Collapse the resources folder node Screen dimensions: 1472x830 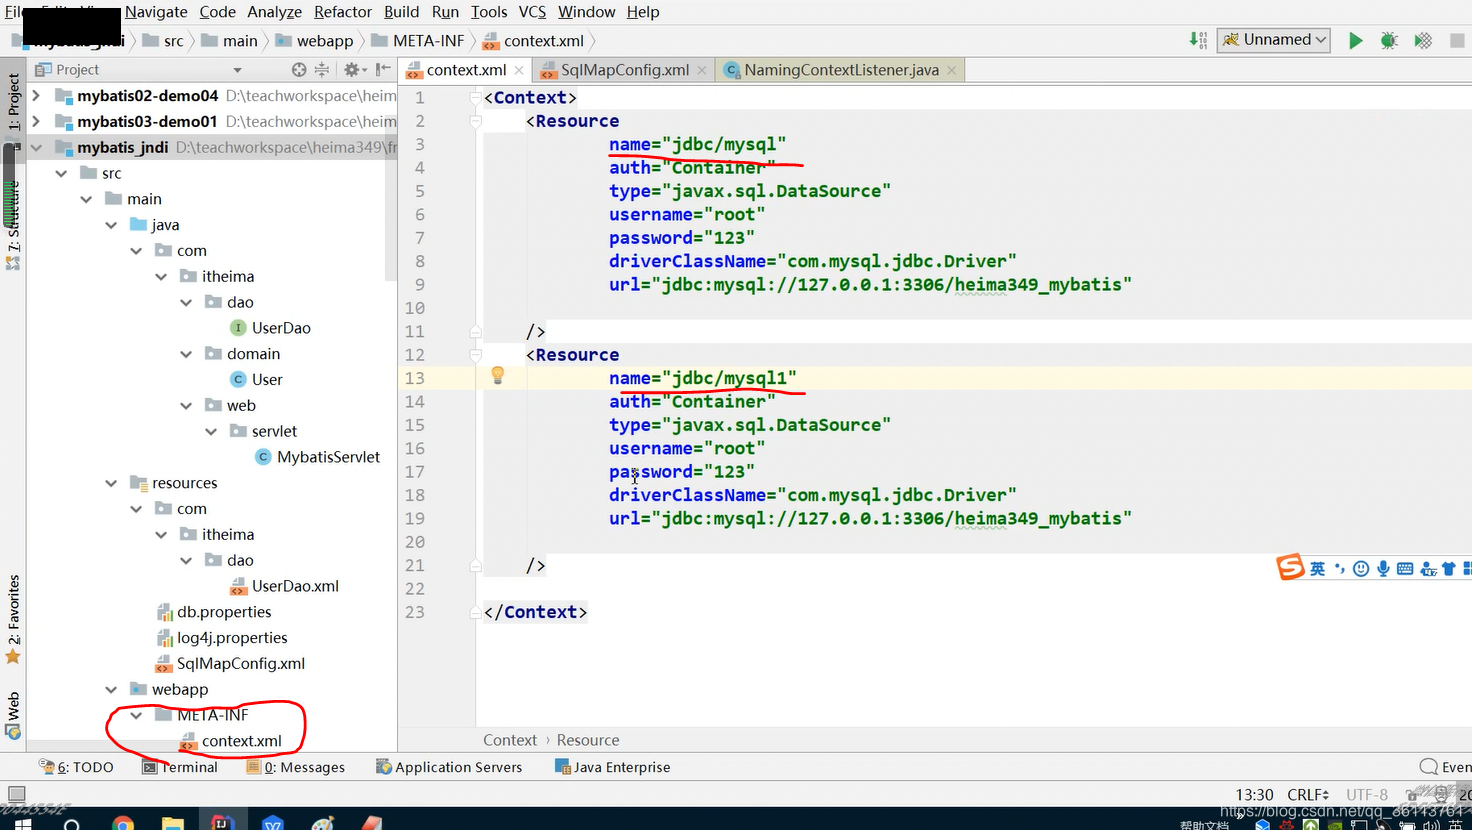(111, 483)
